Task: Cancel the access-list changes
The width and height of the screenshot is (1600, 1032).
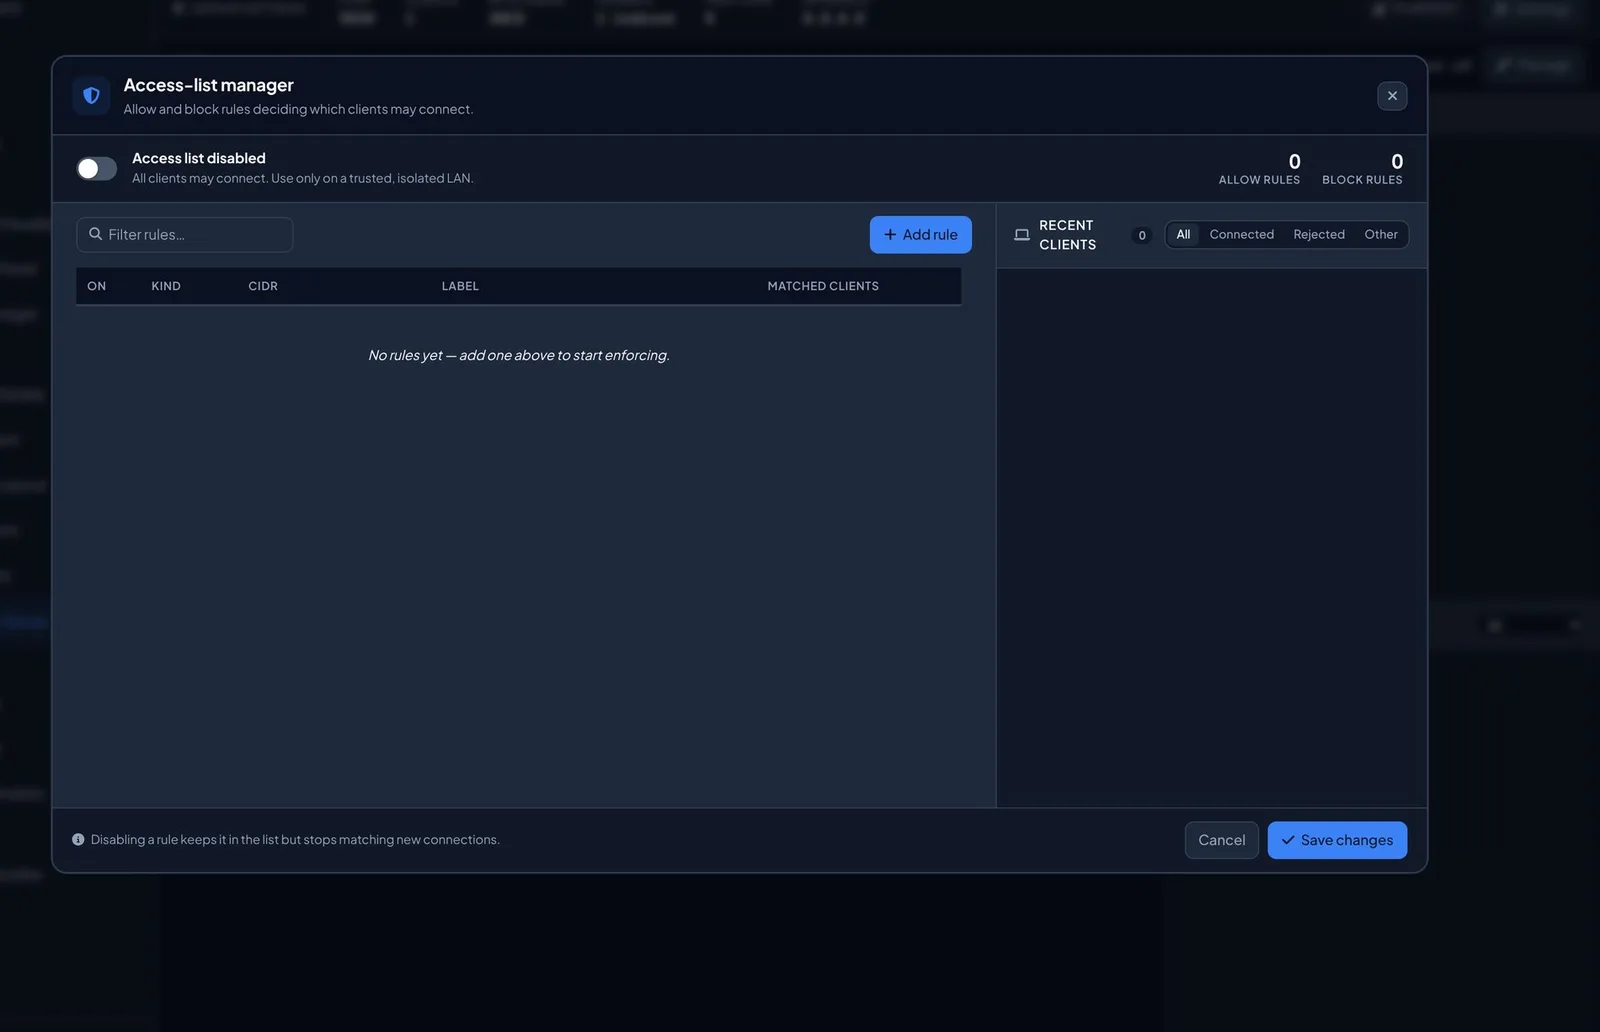Action: 1222,840
